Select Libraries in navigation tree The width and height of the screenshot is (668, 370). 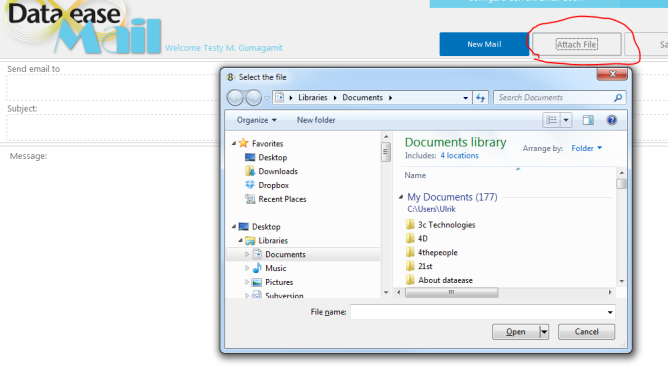(273, 241)
